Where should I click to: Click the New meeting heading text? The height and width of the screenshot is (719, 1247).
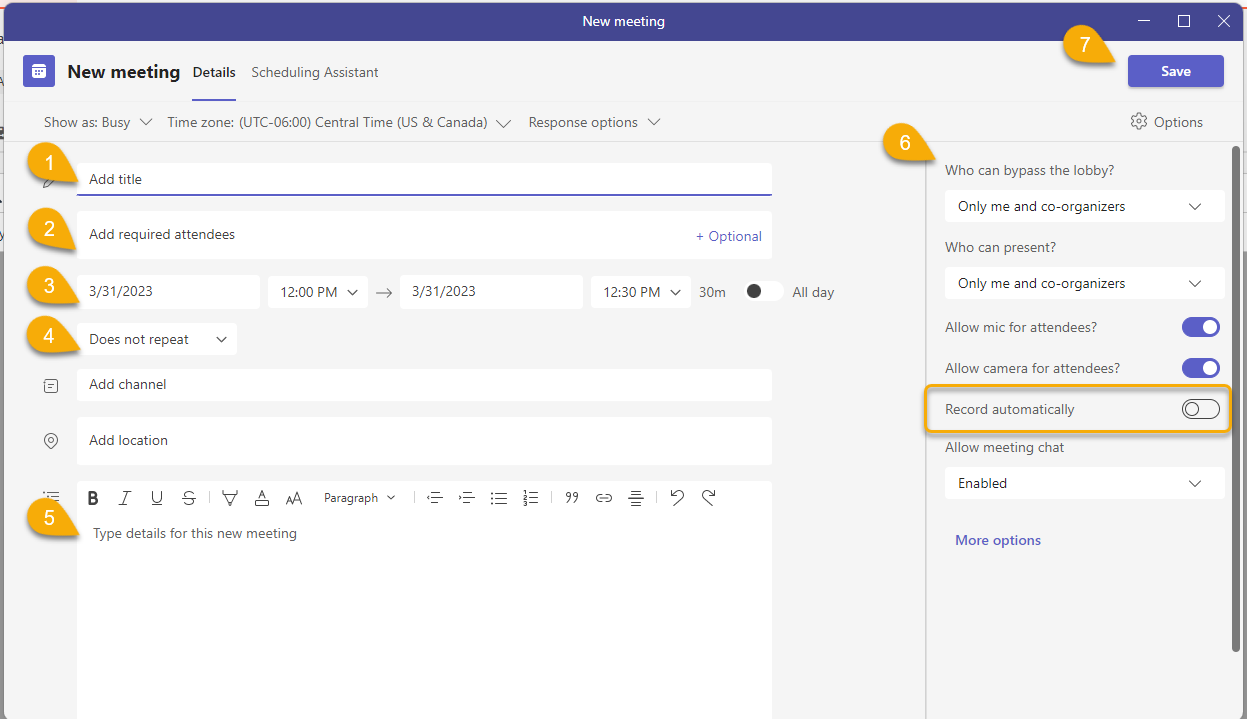tap(124, 72)
